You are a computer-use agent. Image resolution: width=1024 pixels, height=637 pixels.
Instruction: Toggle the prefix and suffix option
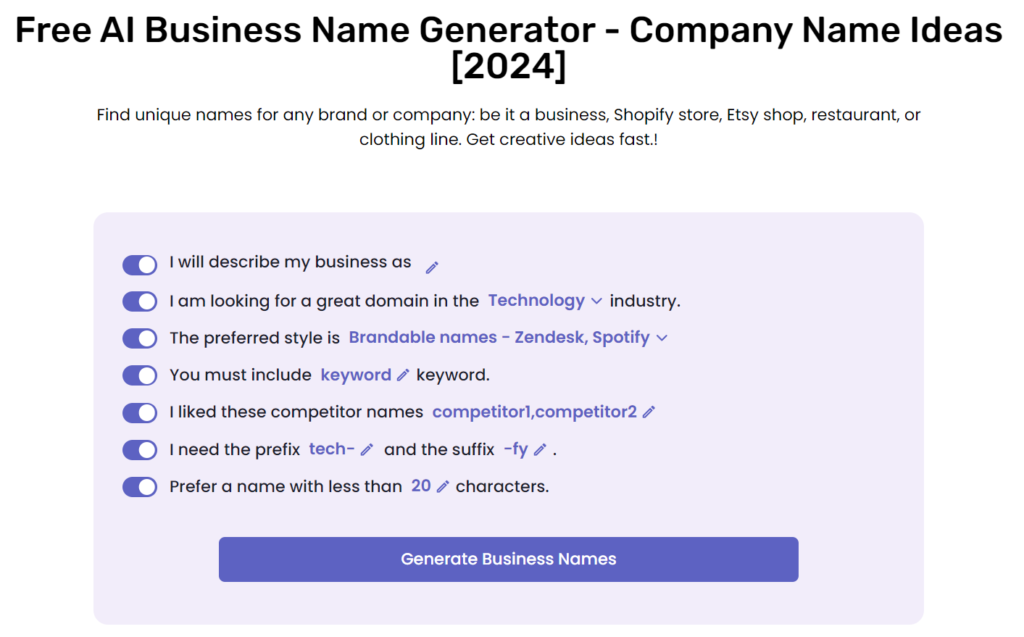(139, 450)
